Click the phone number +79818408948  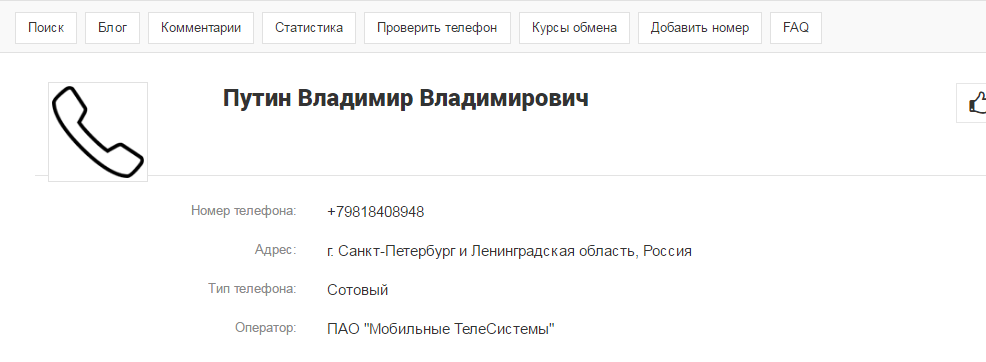(x=375, y=212)
